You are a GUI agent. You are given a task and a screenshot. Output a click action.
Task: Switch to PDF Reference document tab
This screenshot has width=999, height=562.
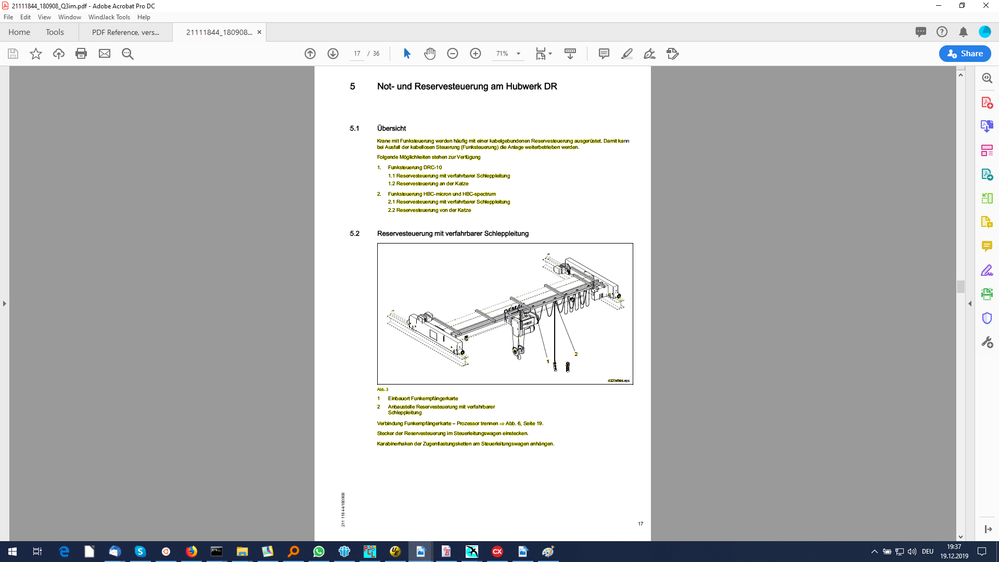pos(126,32)
